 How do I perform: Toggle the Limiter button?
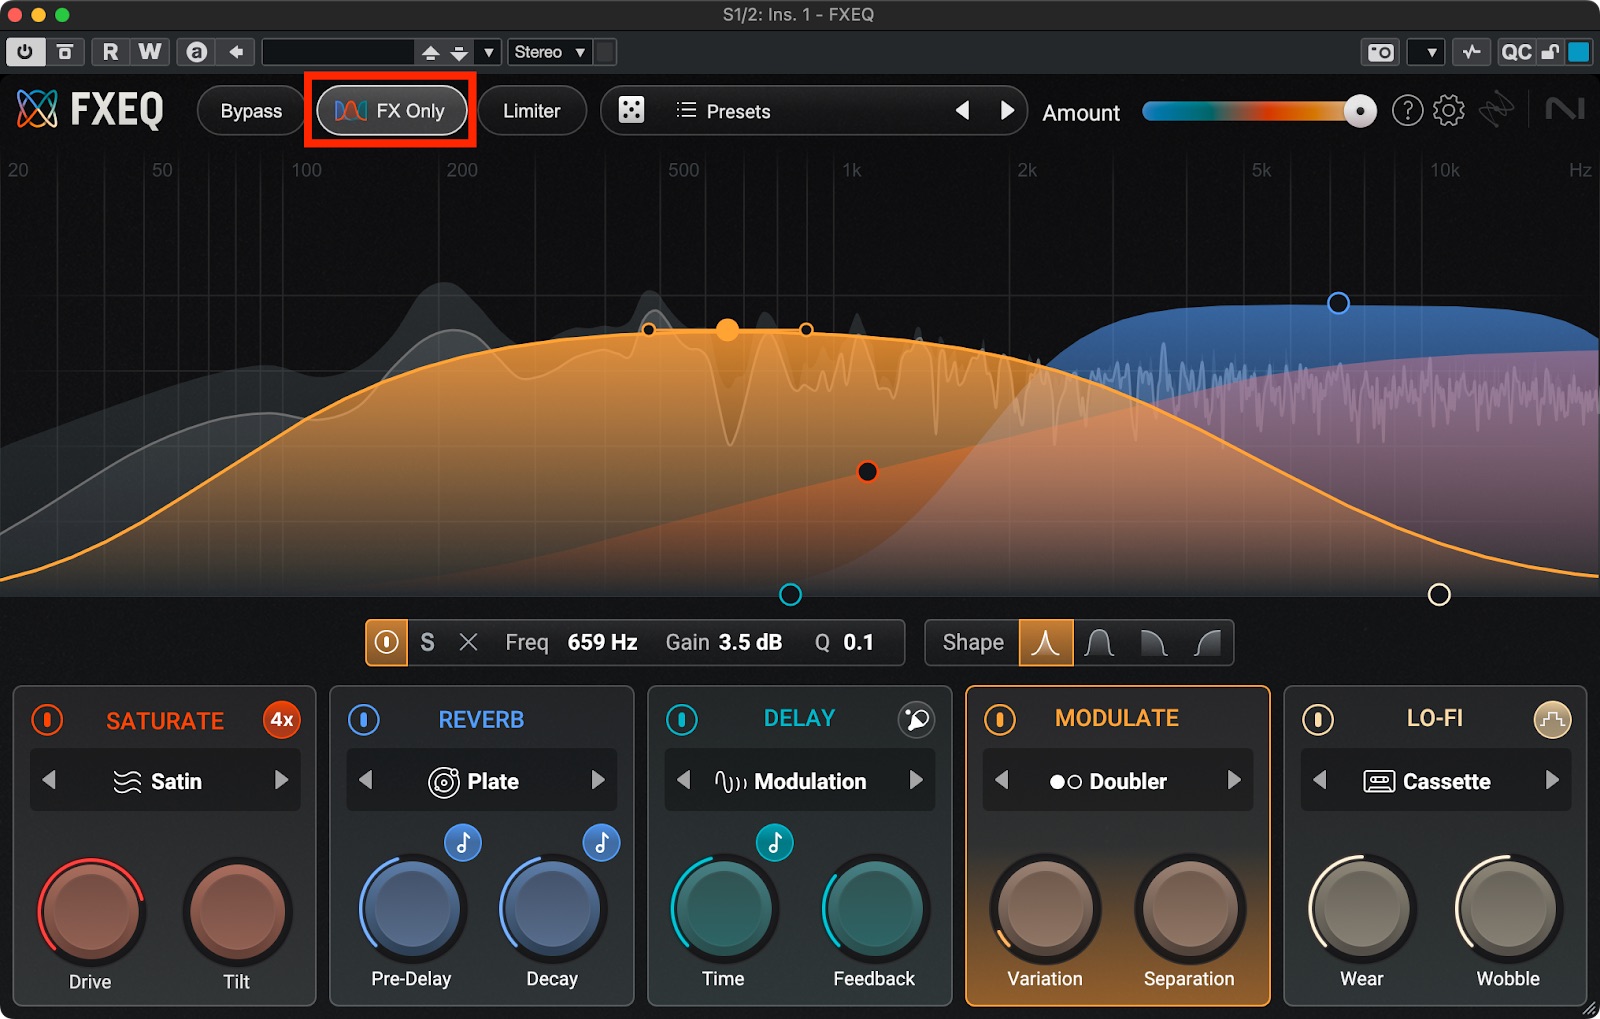click(x=531, y=110)
